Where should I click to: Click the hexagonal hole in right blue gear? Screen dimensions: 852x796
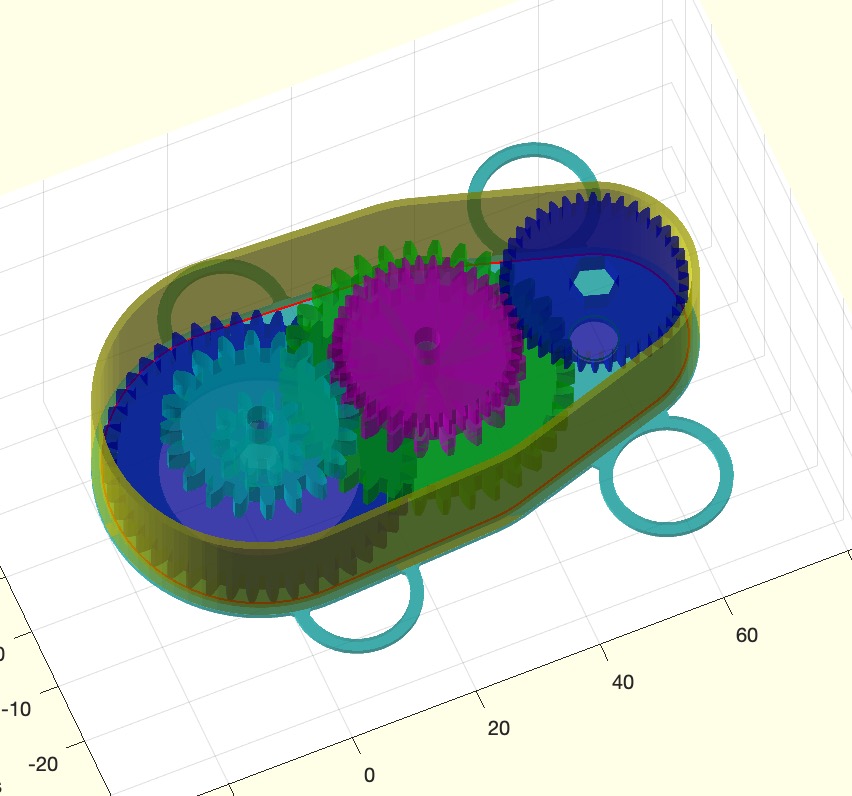pos(594,283)
